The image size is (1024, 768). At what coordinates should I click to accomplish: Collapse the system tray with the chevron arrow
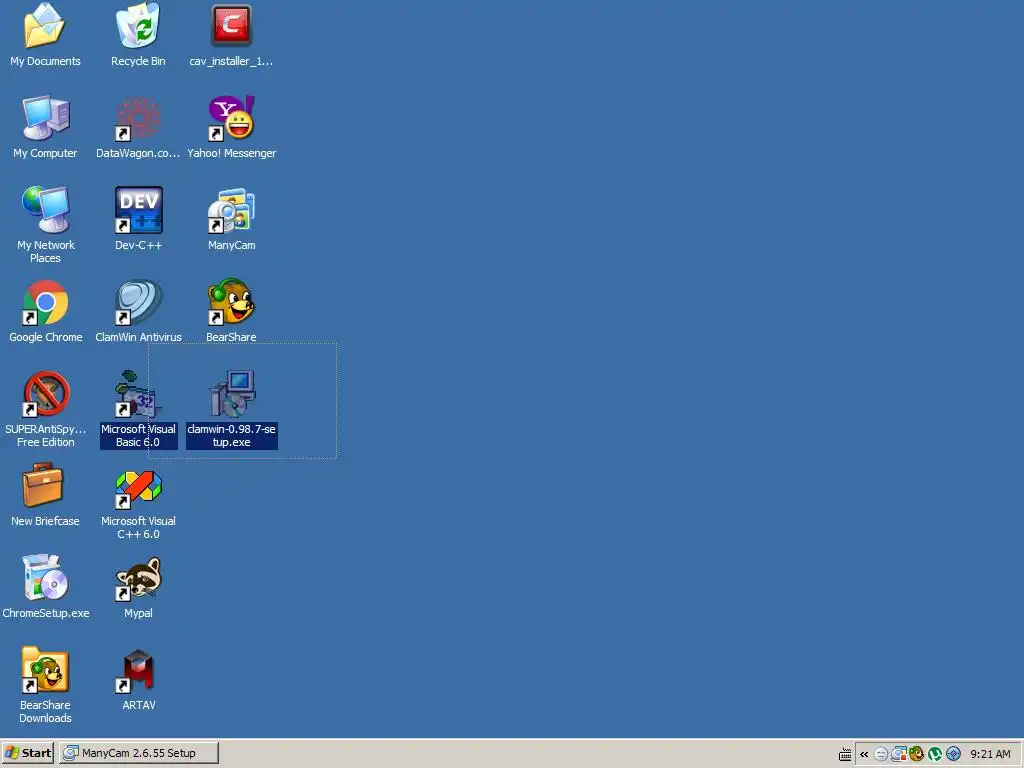(864, 754)
